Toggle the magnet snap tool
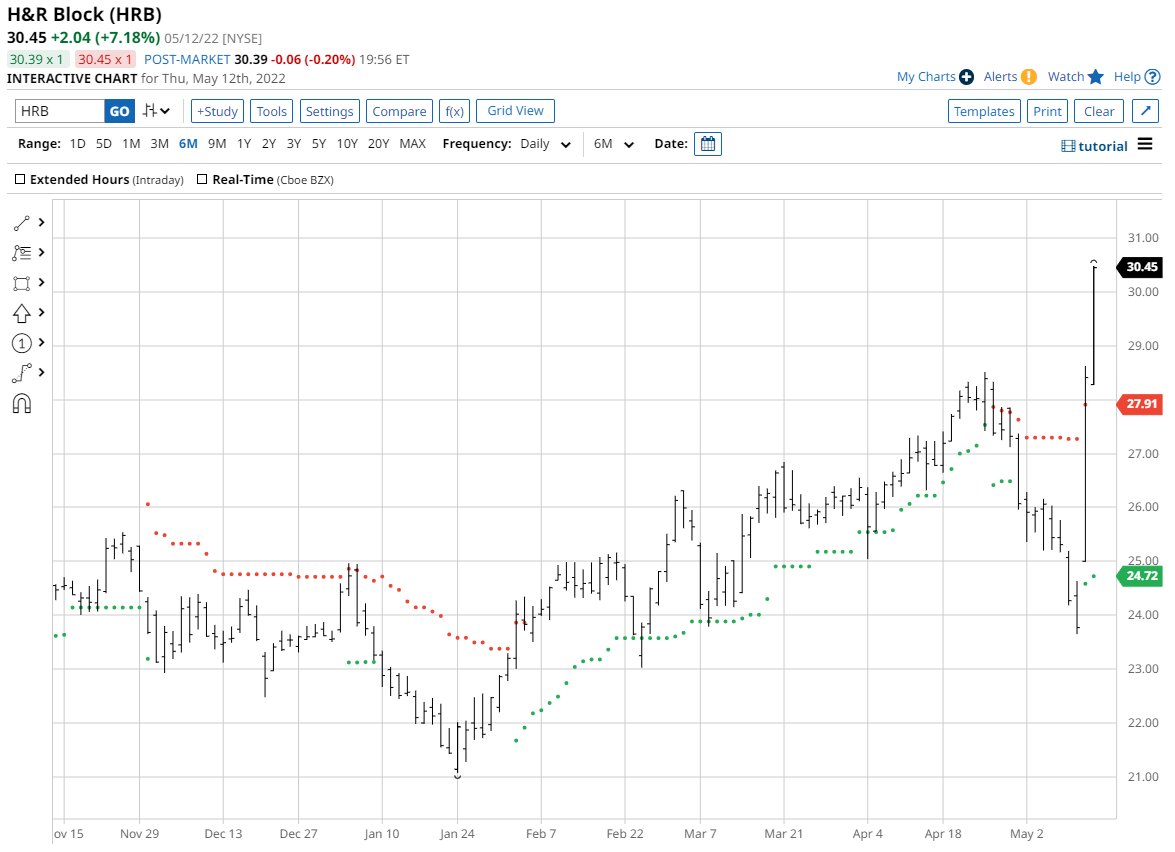 point(21,404)
